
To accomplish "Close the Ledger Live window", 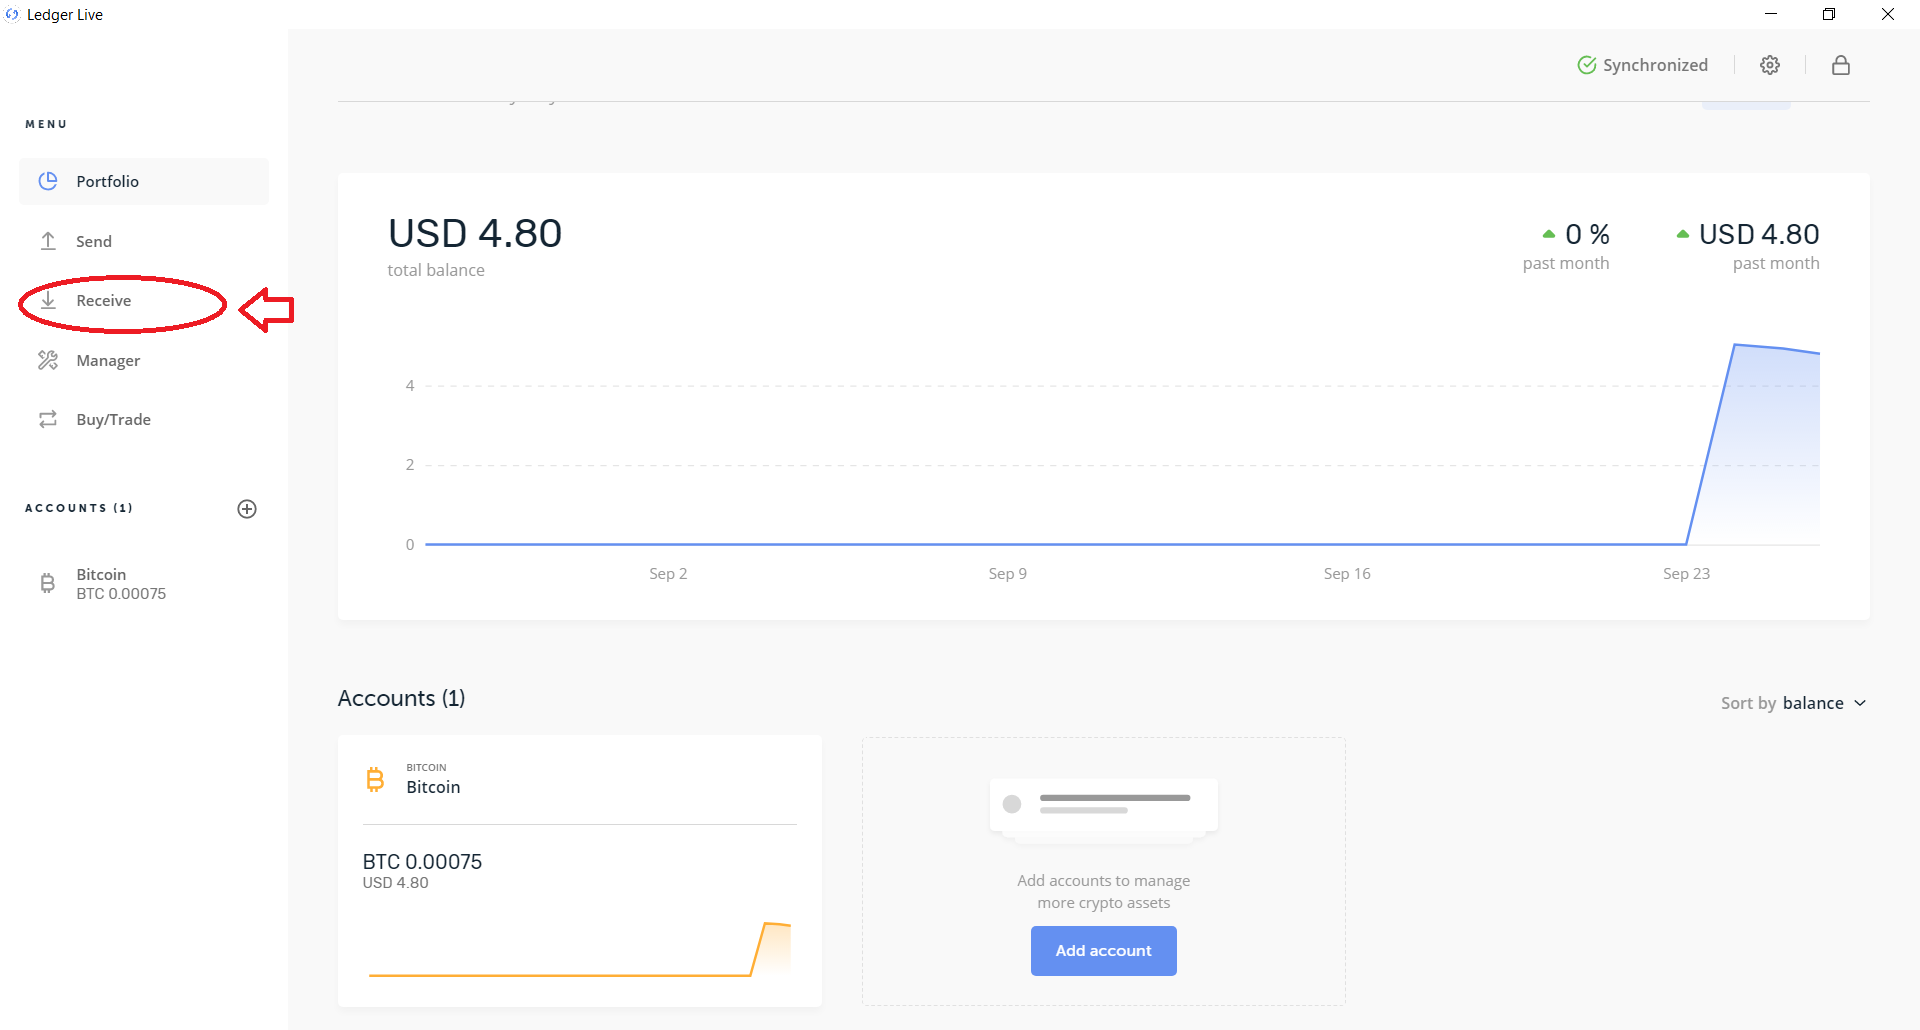I will click(x=1888, y=14).
